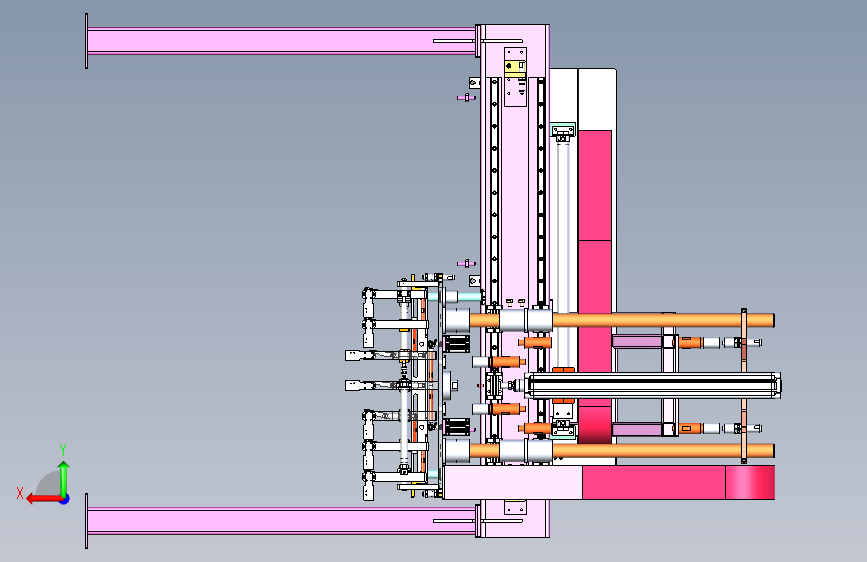The image size is (867, 562).
Task: Select the tall magenta panel right of column
Action: (595, 286)
